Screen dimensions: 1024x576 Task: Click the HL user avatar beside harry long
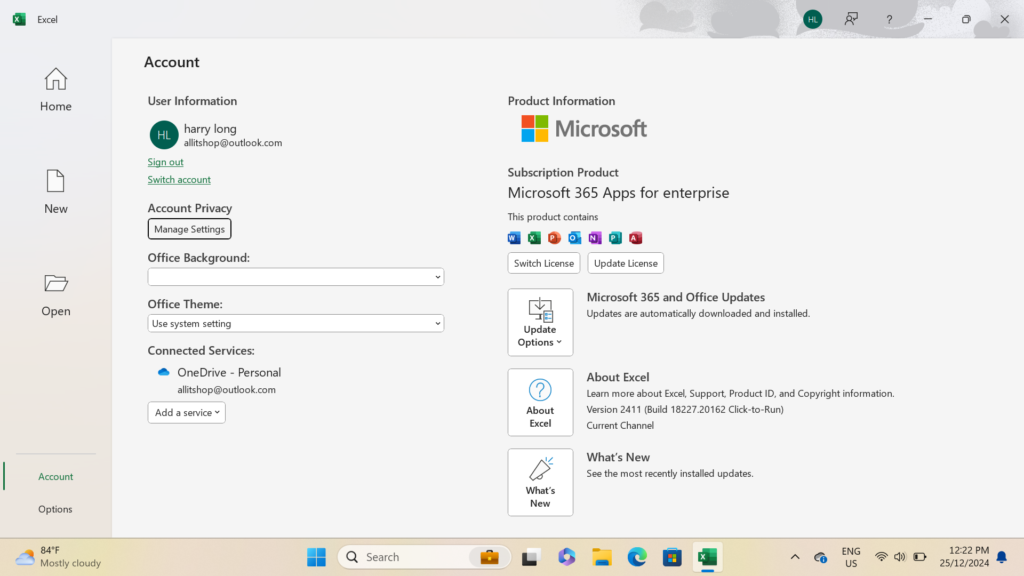click(163, 135)
